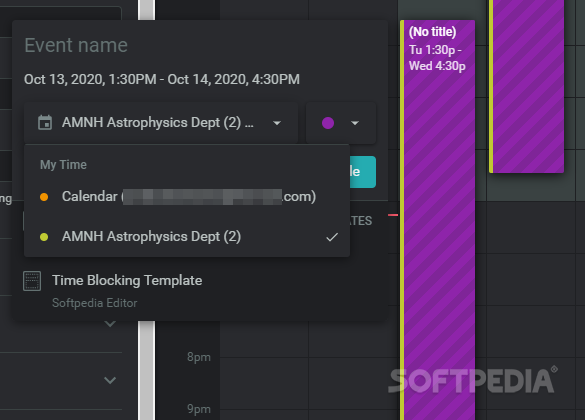Open the AMNH Astrophysics Dept calendar dropdown
The image size is (585, 420).
[x=161, y=123]
